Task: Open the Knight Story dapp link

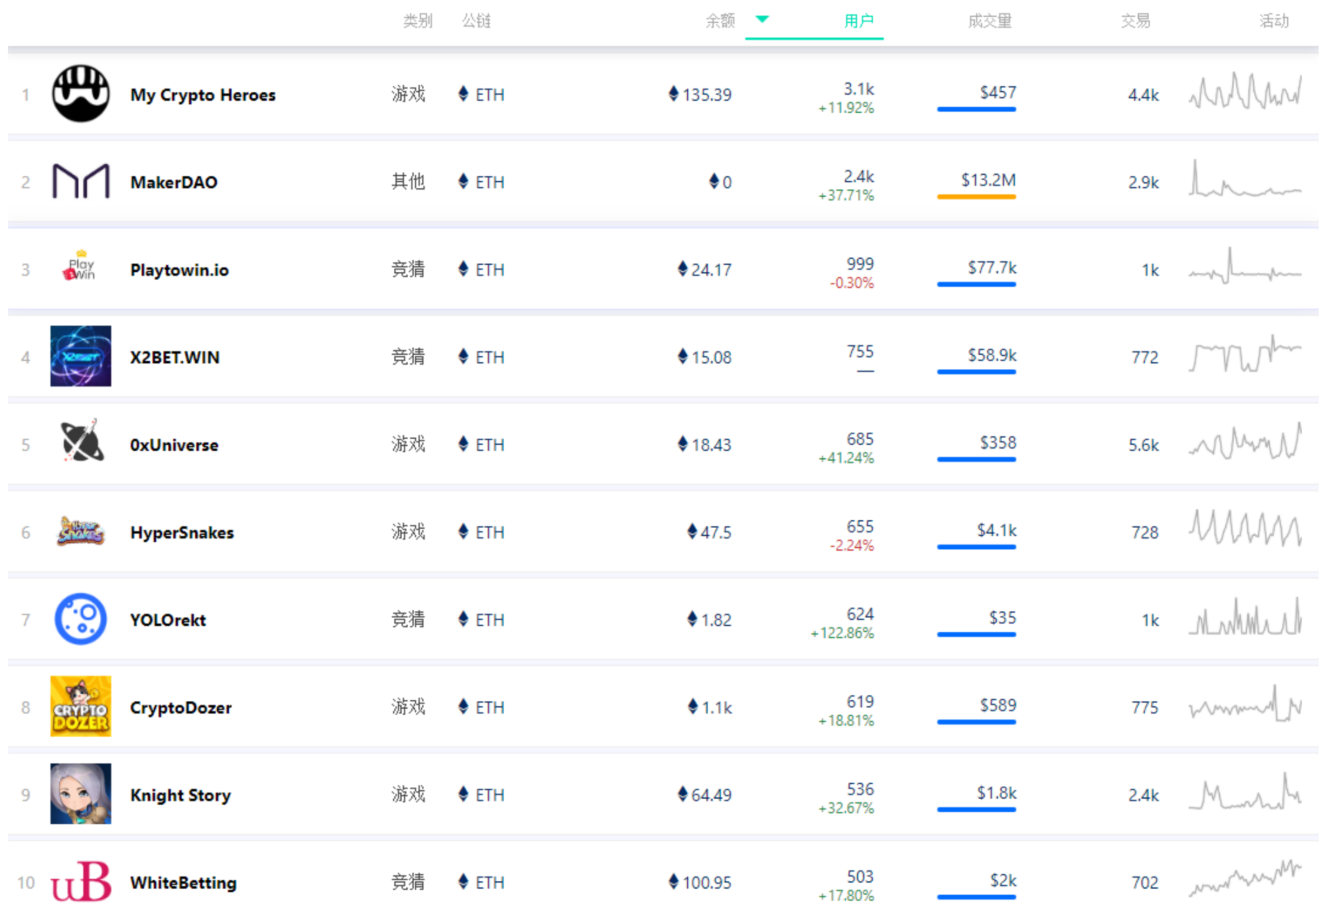Action: (x=181, y=795)
